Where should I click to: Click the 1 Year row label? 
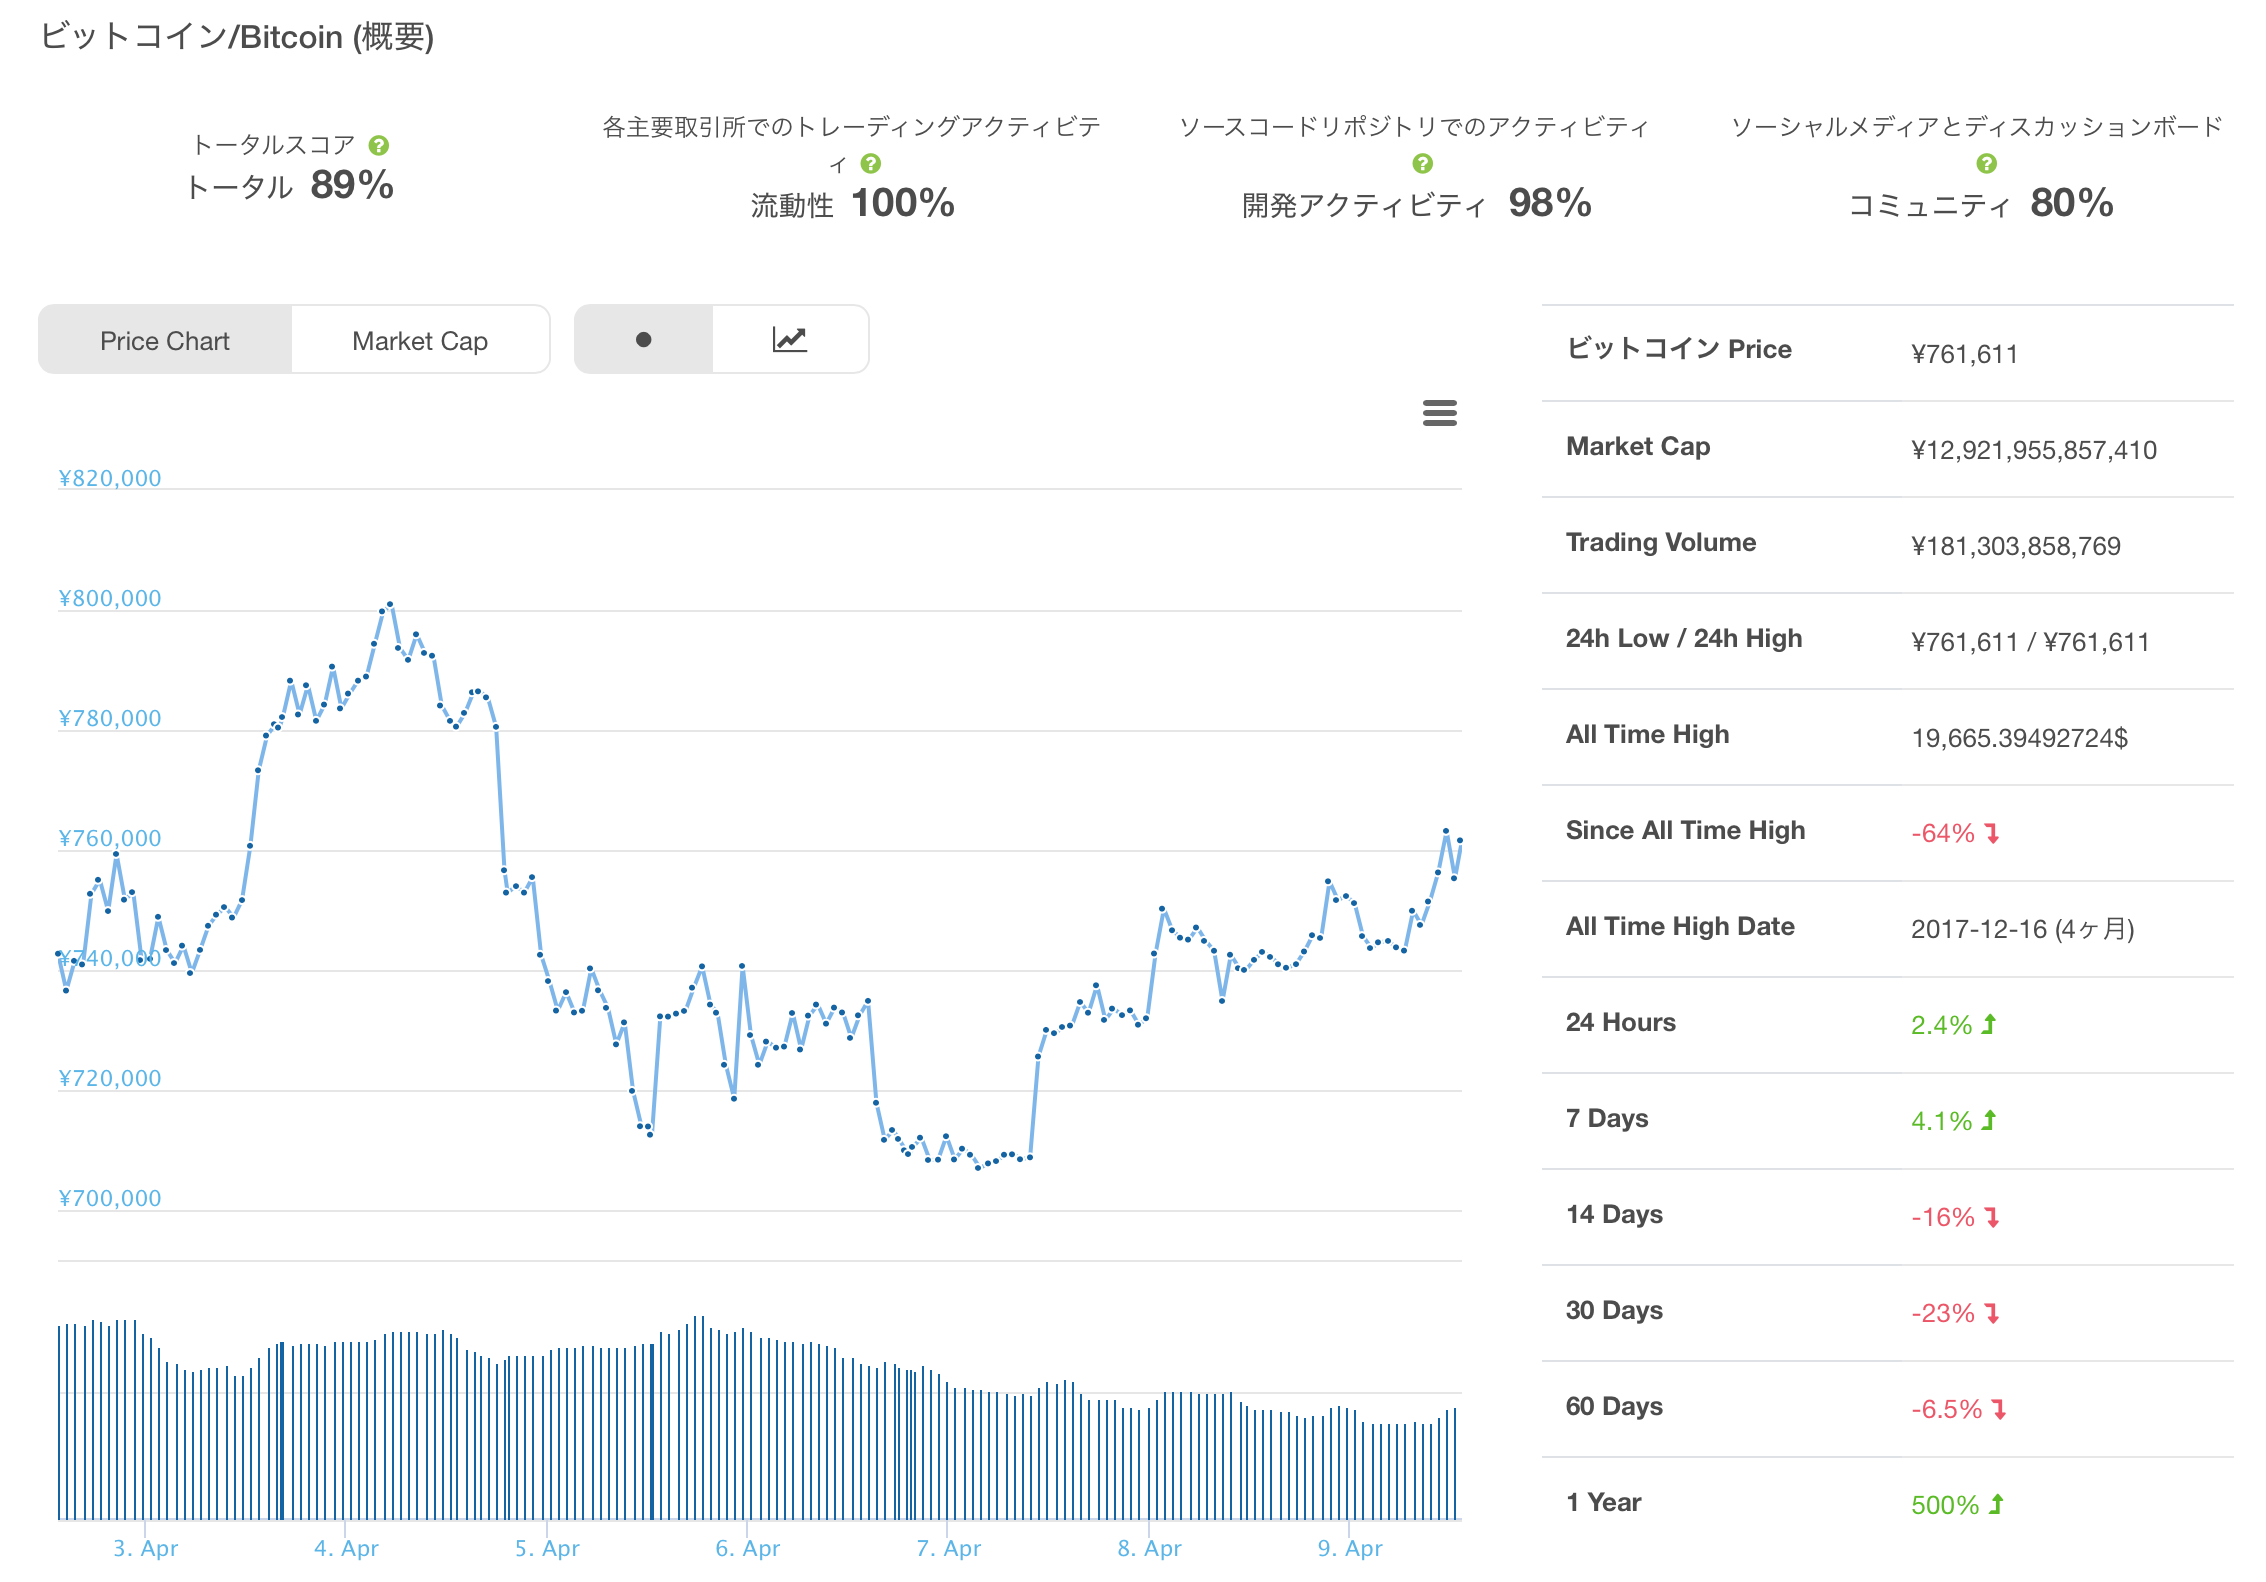1603,1502
